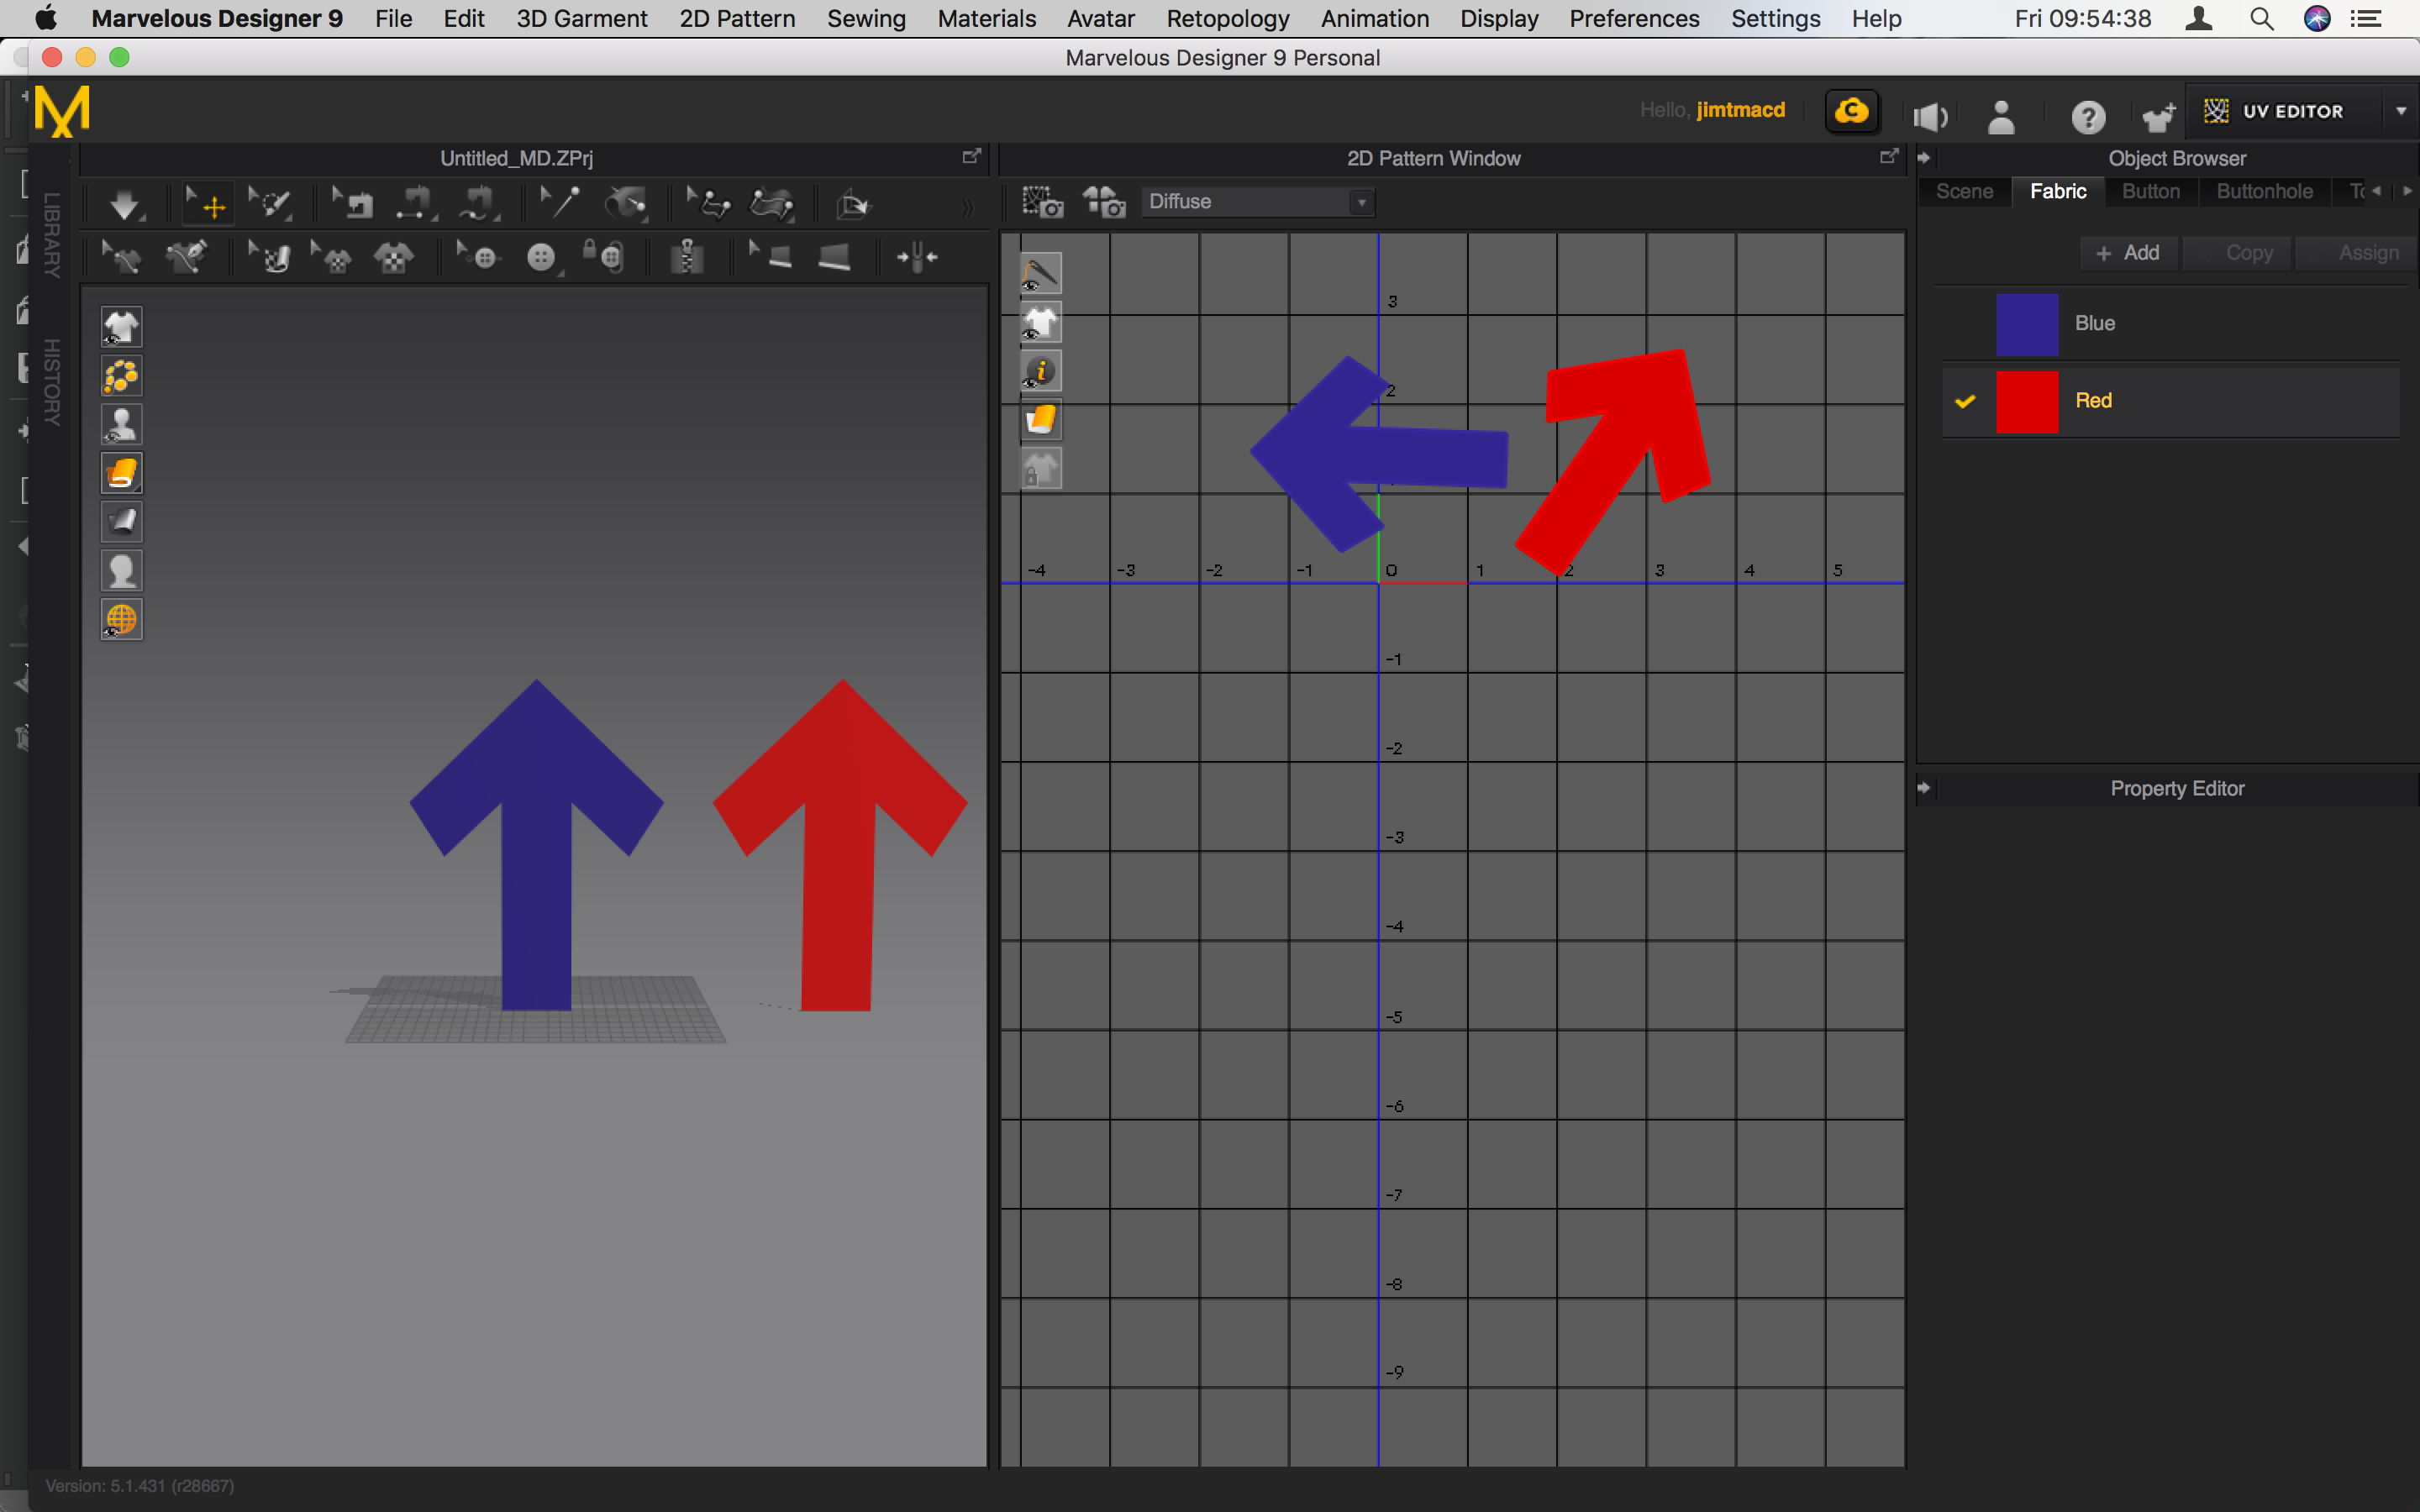Select the Button tool in the toolbar

coord(542,257)
